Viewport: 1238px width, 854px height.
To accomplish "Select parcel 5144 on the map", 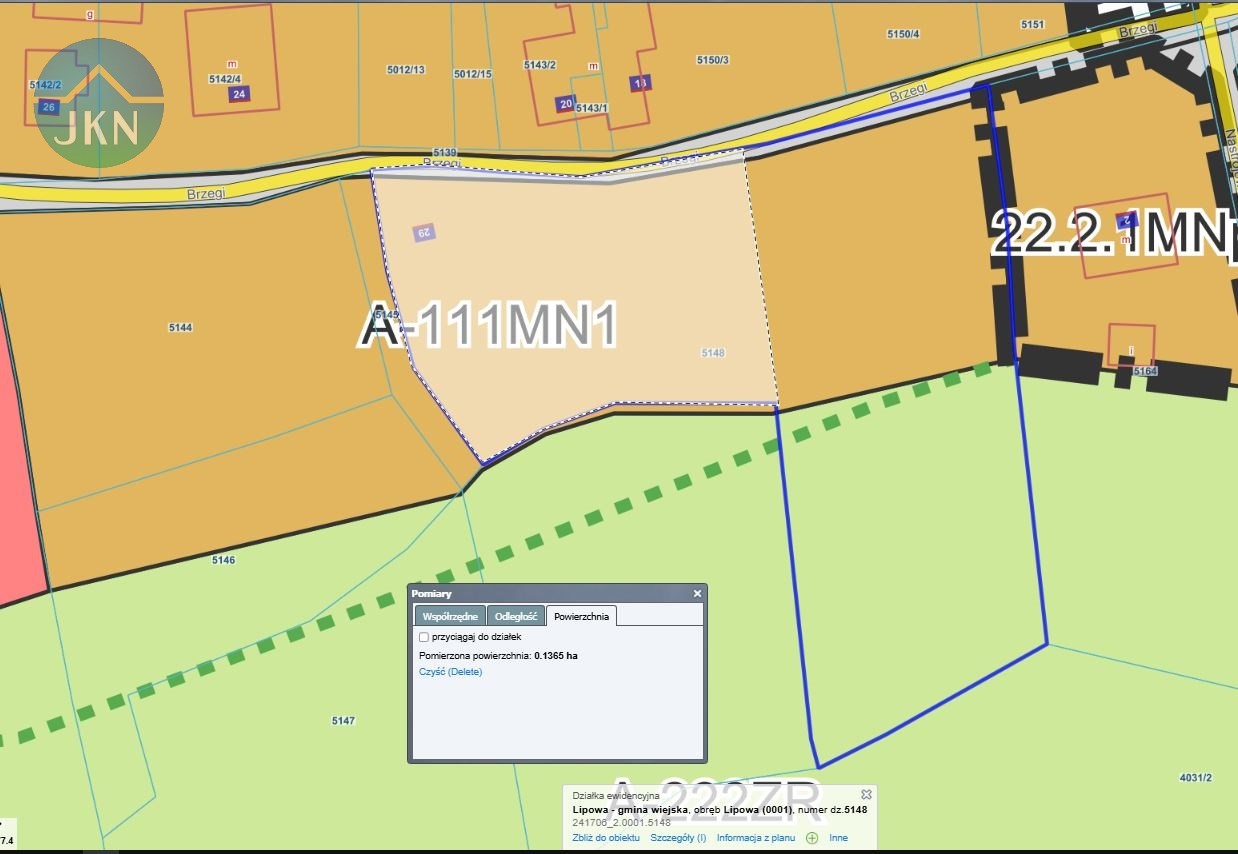I will [180, 327].
